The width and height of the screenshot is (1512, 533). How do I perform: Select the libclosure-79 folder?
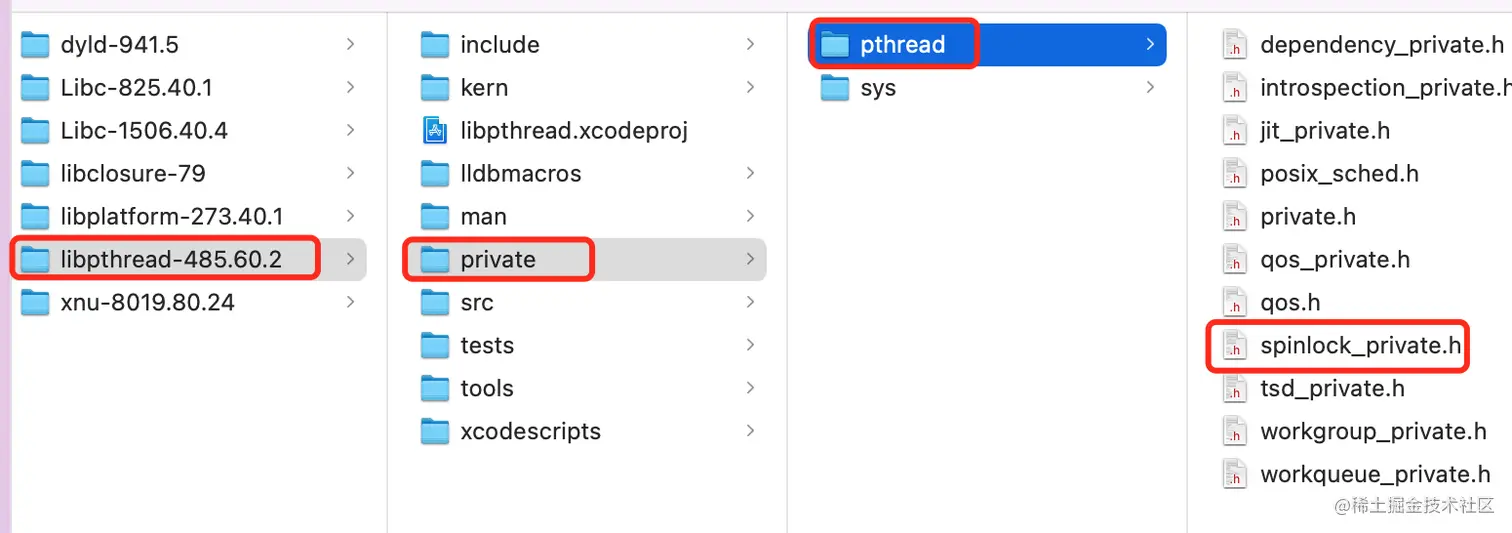click(132, 174)
